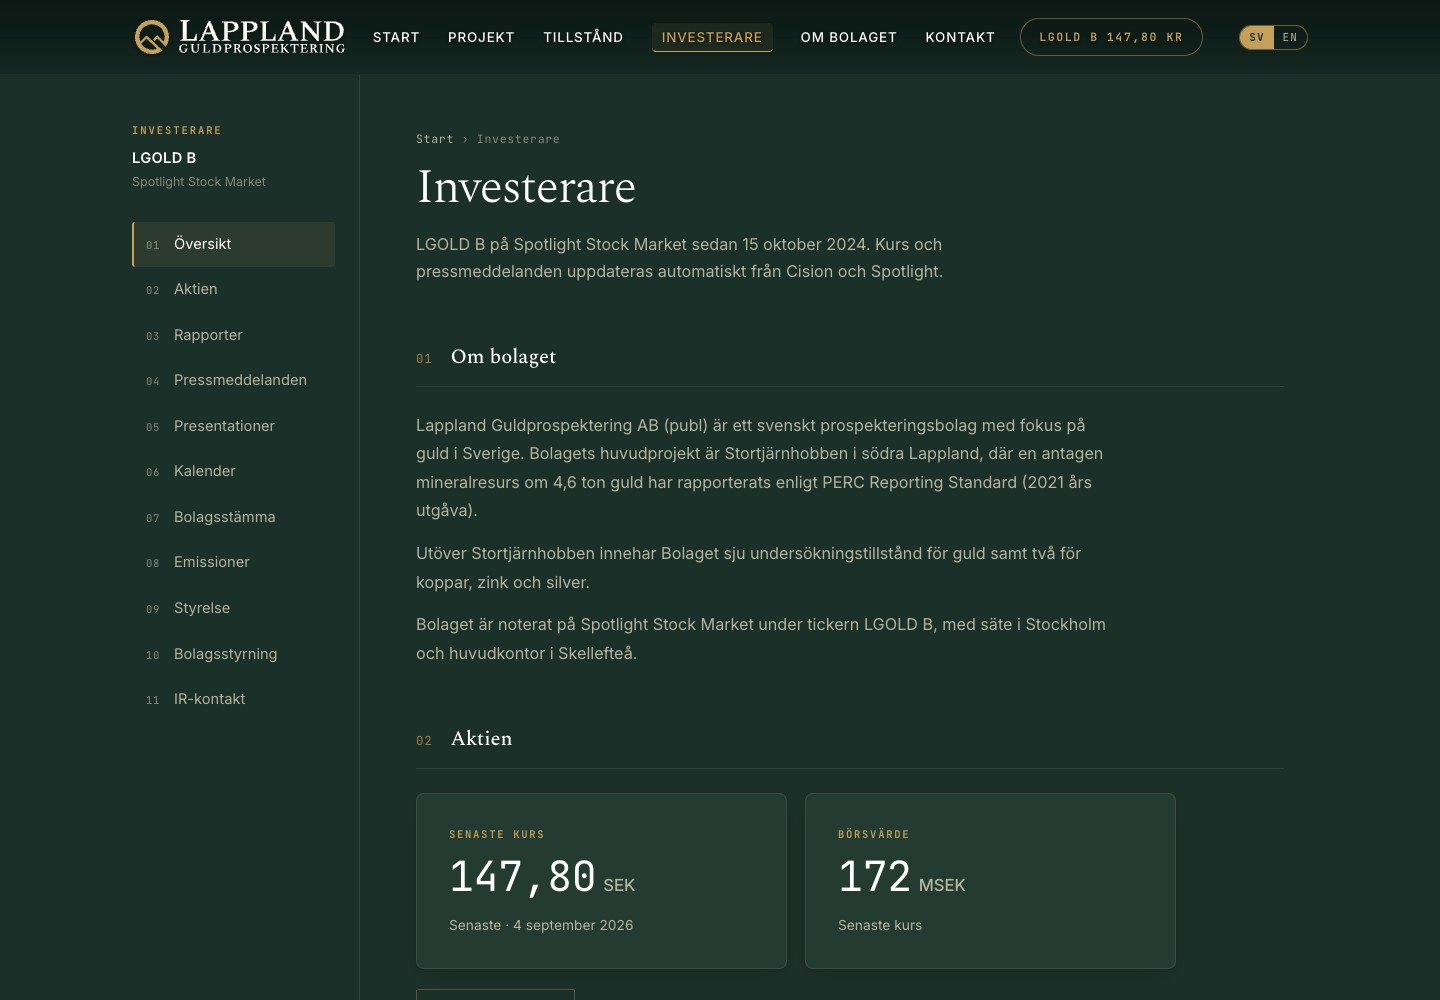Open the Start menu item

[396, 37]
